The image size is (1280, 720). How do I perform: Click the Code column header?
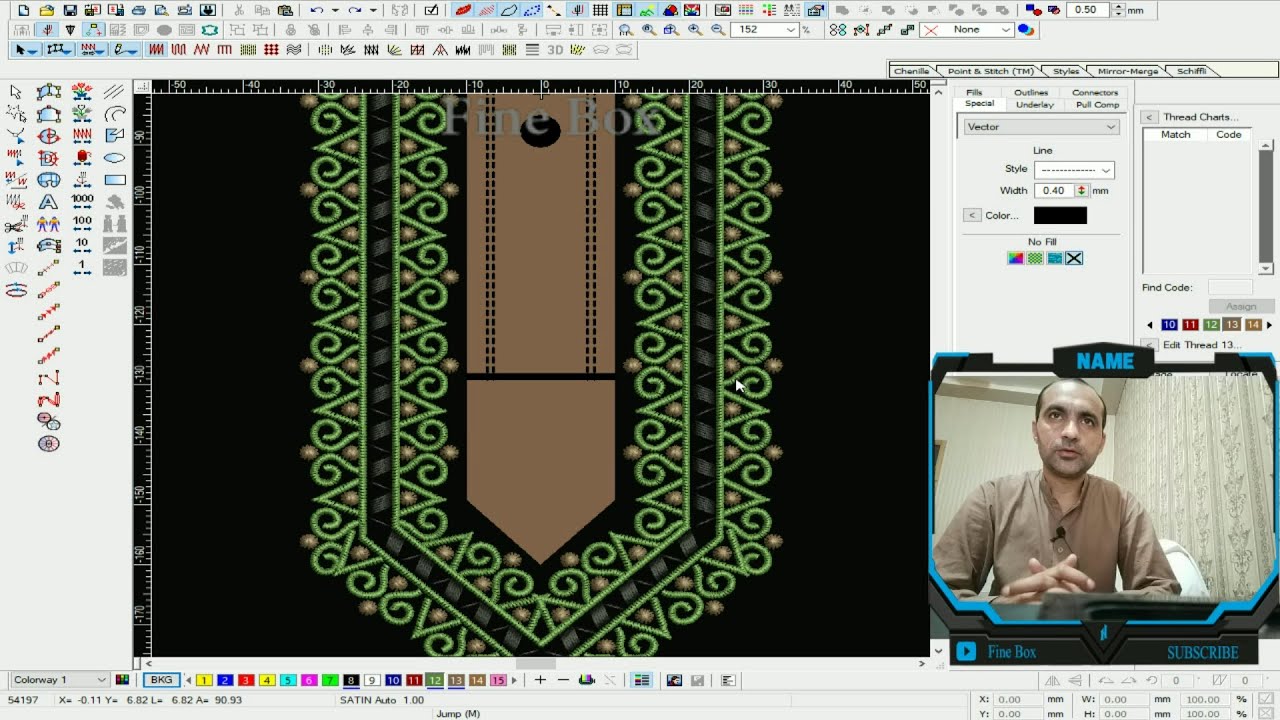1229,134
